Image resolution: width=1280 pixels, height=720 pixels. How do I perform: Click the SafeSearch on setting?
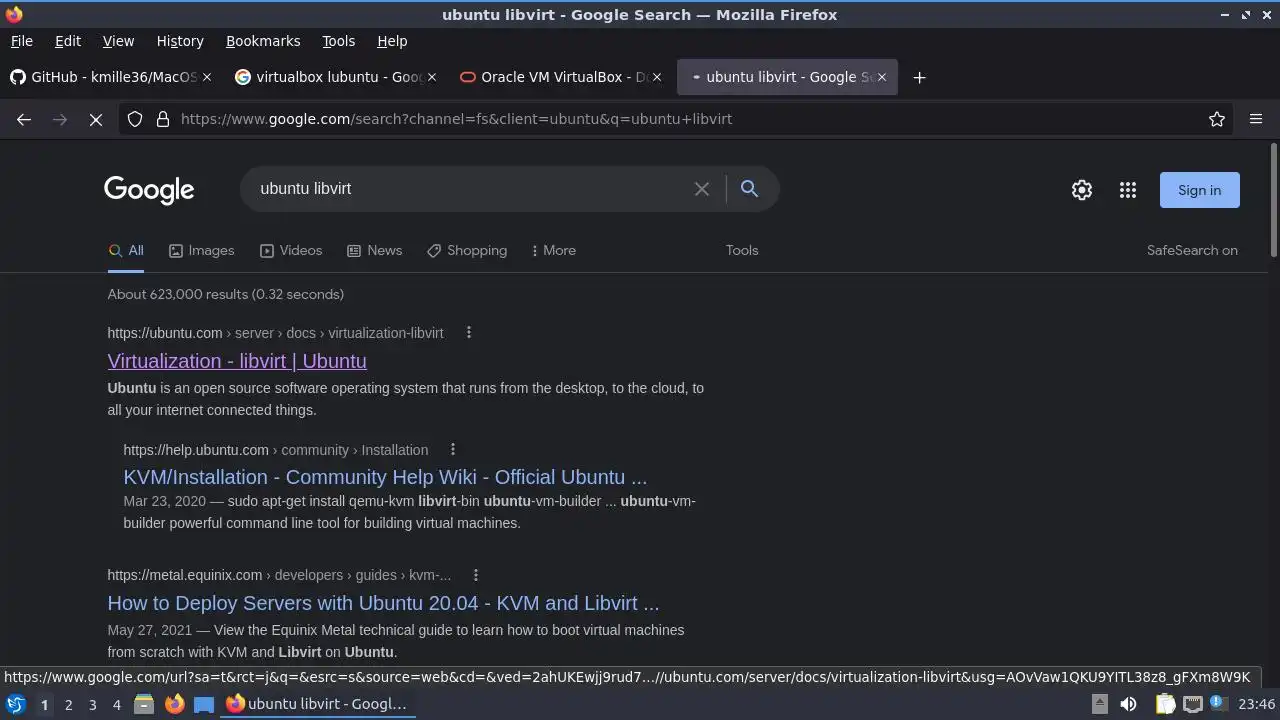point(1192,250)
